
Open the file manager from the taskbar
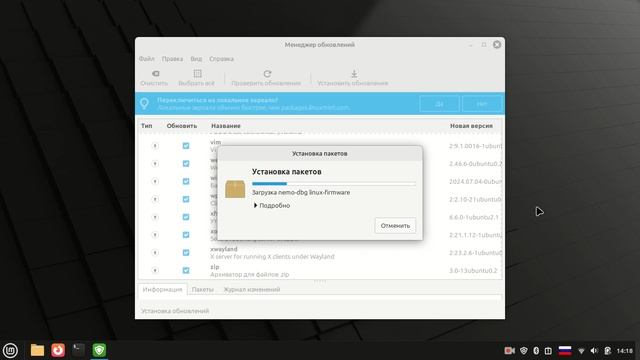point(37,350)
